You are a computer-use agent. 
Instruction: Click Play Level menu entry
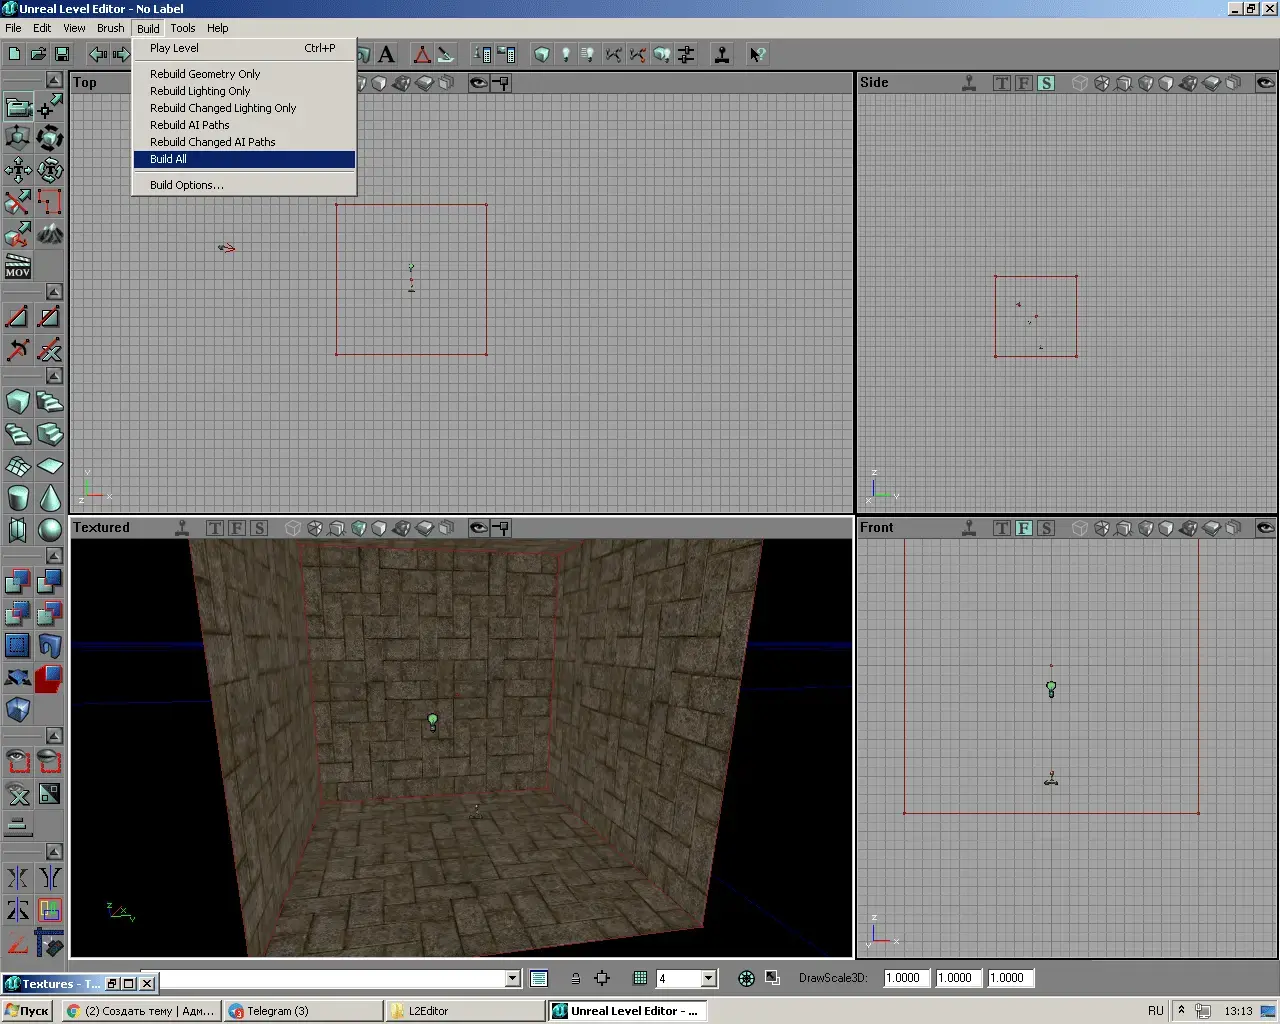pos(244,48)
